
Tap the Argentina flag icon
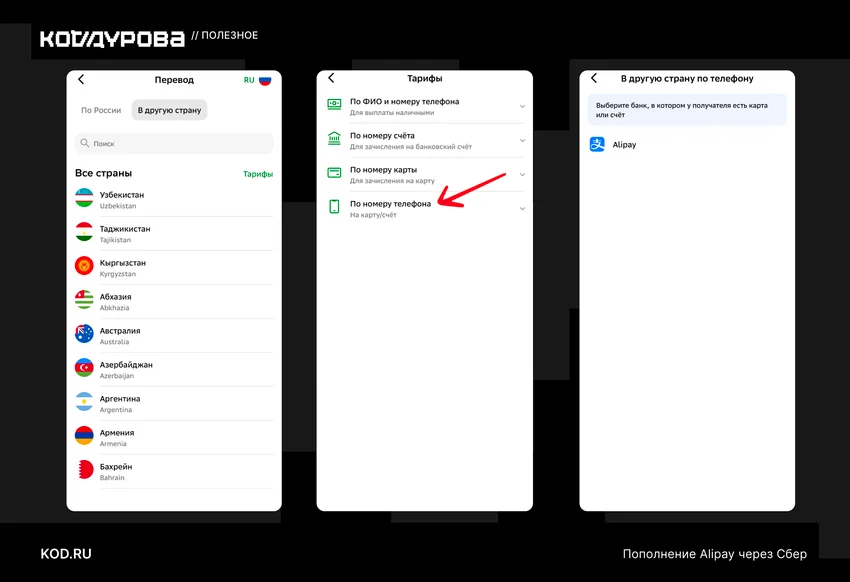(x=84, y=402)
